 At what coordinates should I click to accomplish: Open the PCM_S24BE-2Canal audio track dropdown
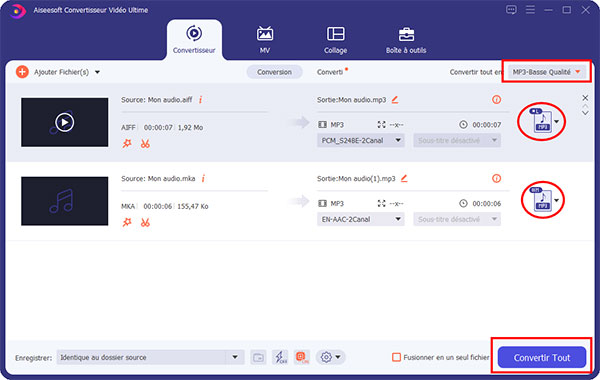360,140
